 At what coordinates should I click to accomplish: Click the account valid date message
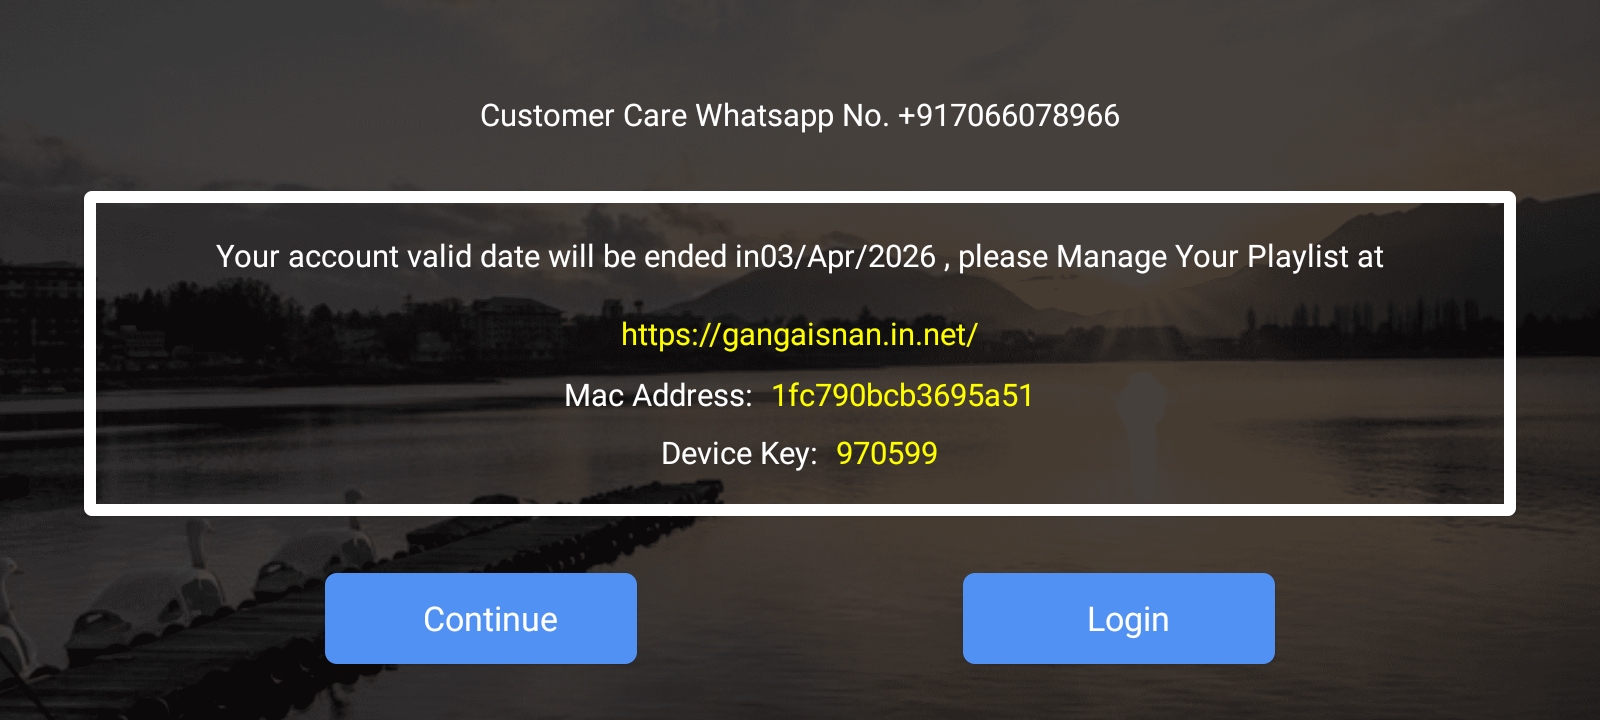(800, 257)
